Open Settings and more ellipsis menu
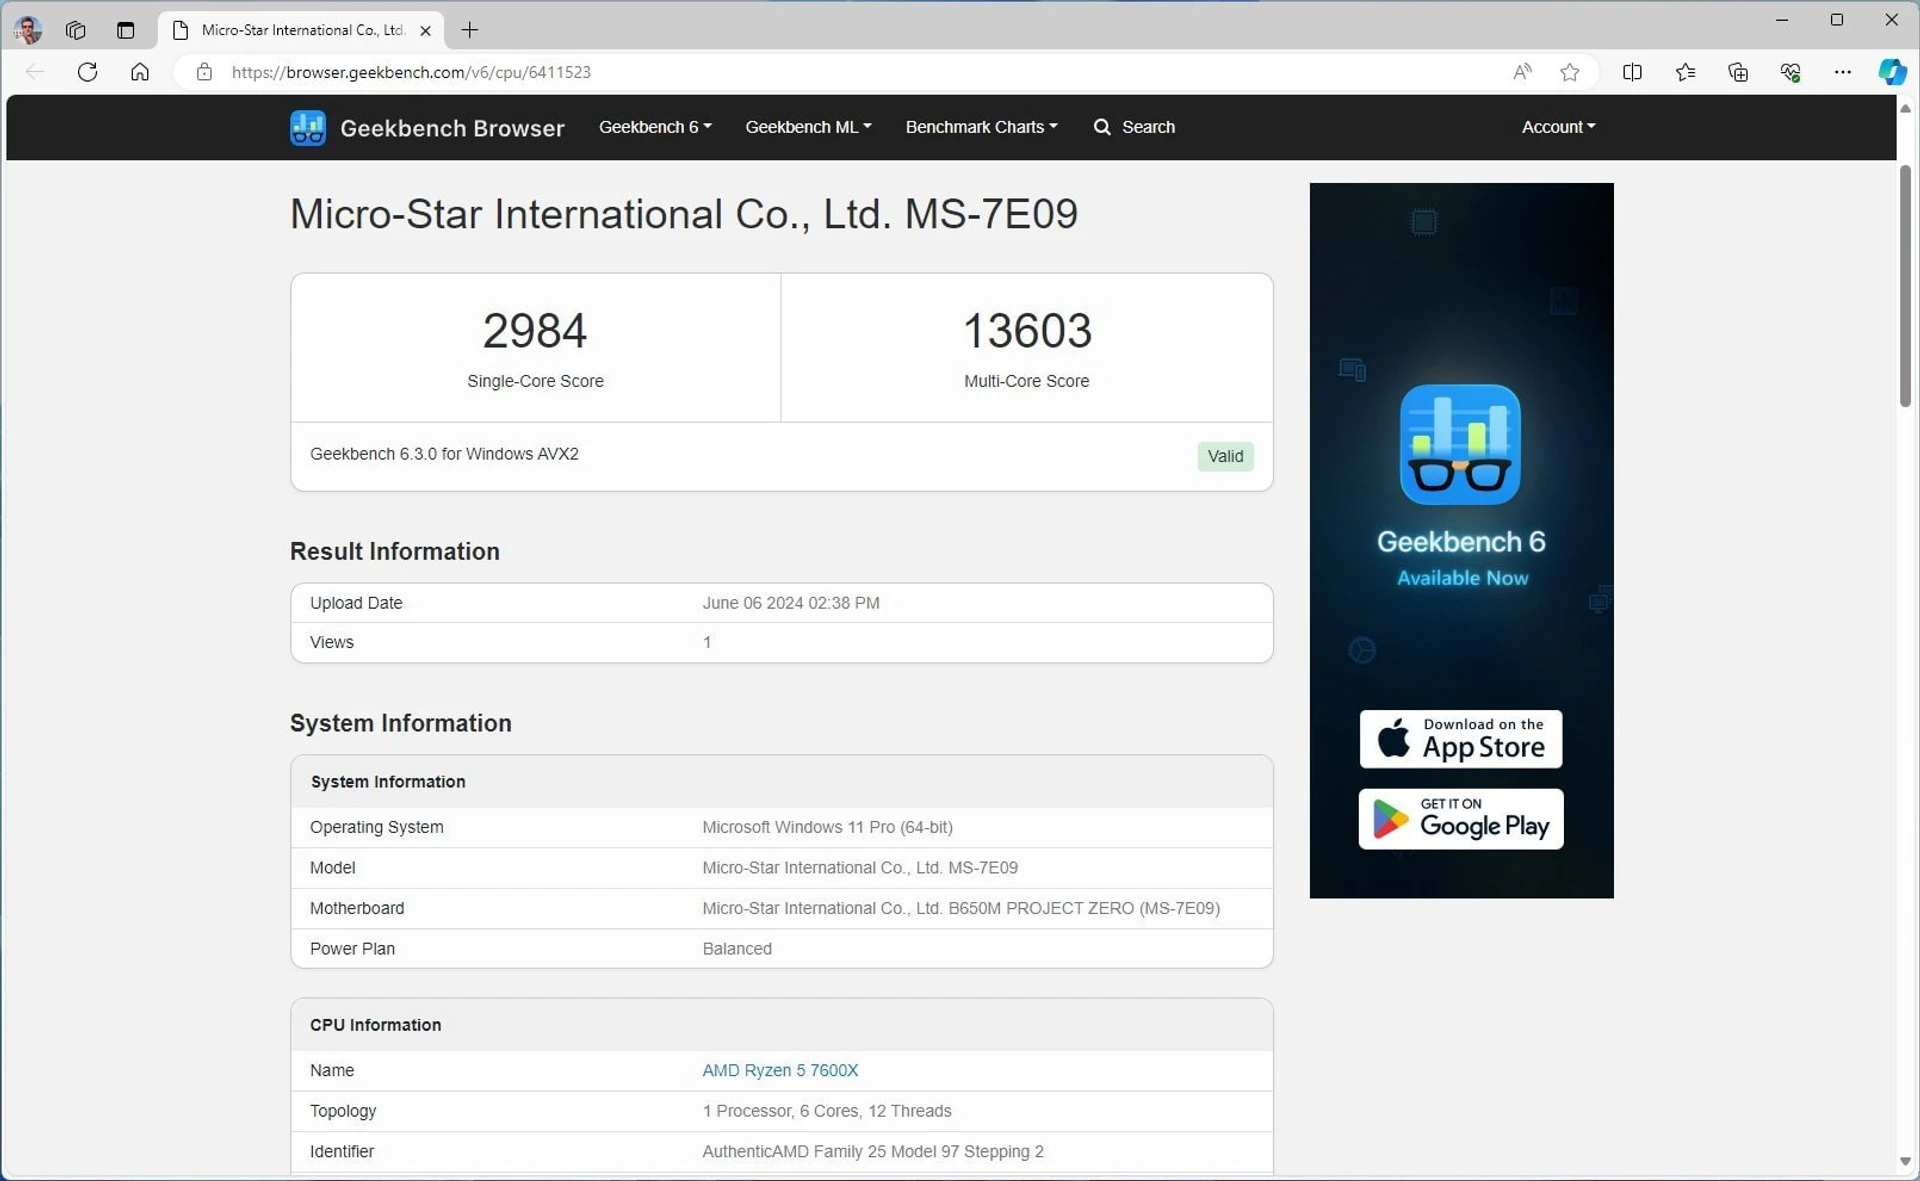Viewport: 1920px width, 1181px height. [x=1842, y=72]
